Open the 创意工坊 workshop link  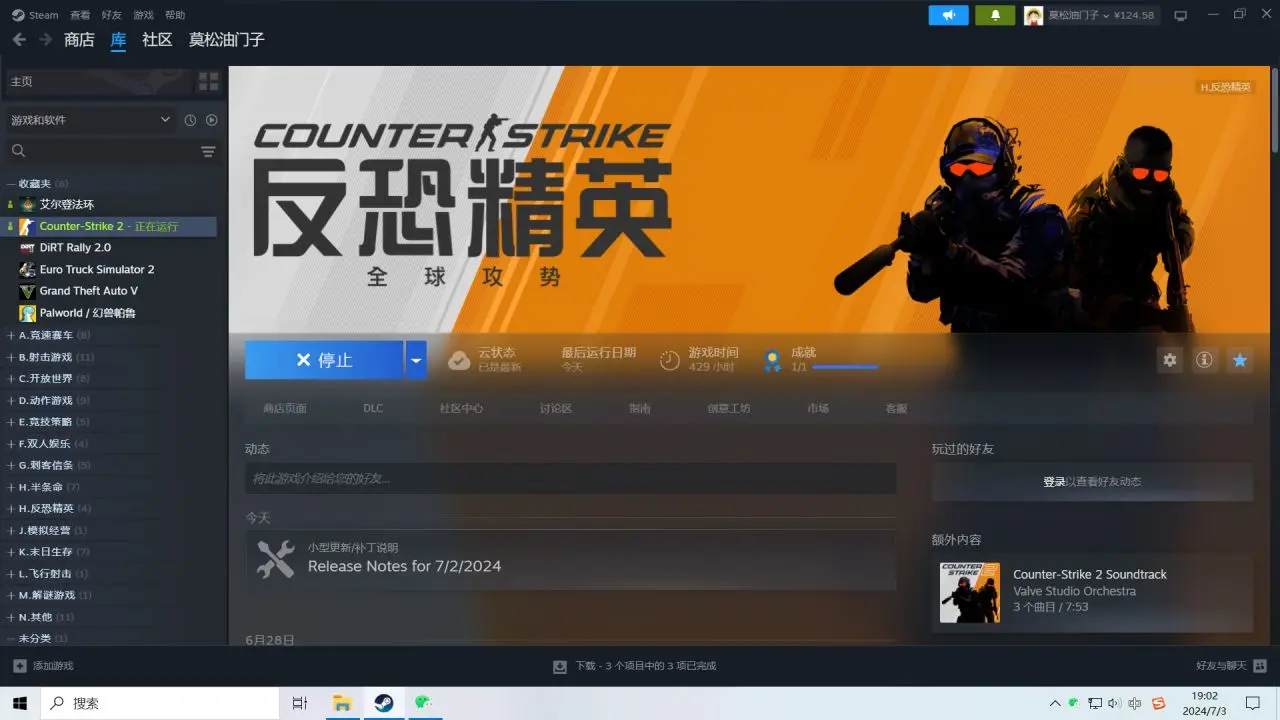728,408
